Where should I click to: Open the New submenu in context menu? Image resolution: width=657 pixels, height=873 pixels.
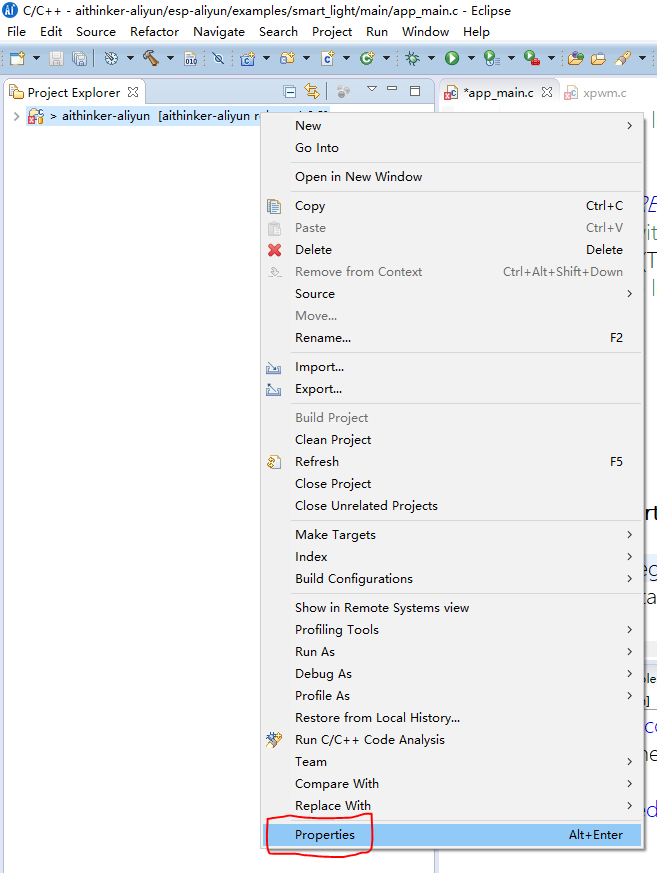[x=452, y=126]
